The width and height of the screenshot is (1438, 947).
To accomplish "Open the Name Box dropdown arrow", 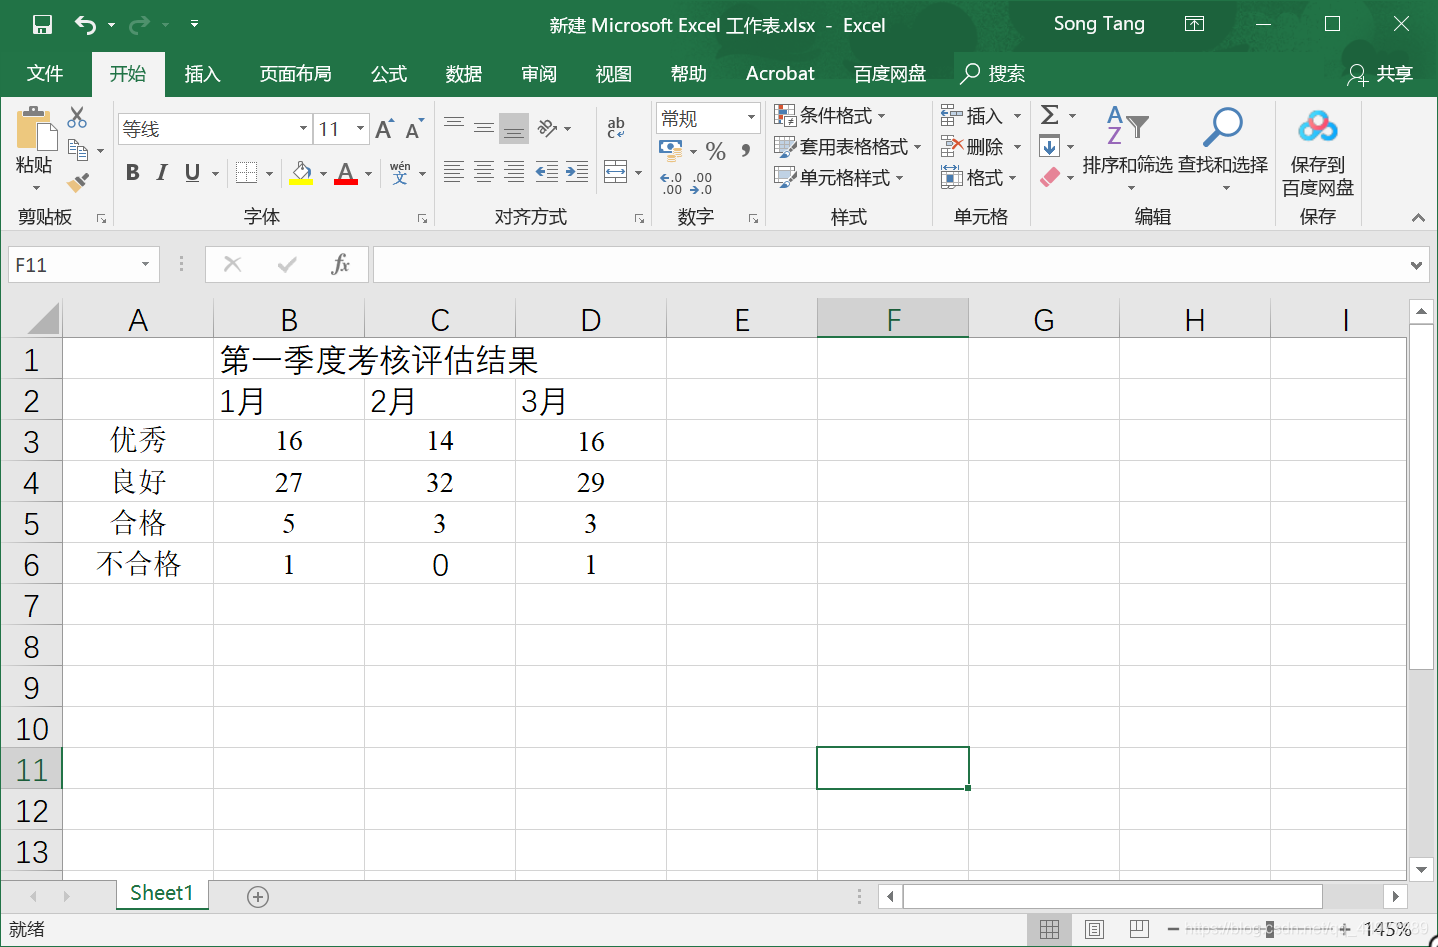I will tap(145, 264).
